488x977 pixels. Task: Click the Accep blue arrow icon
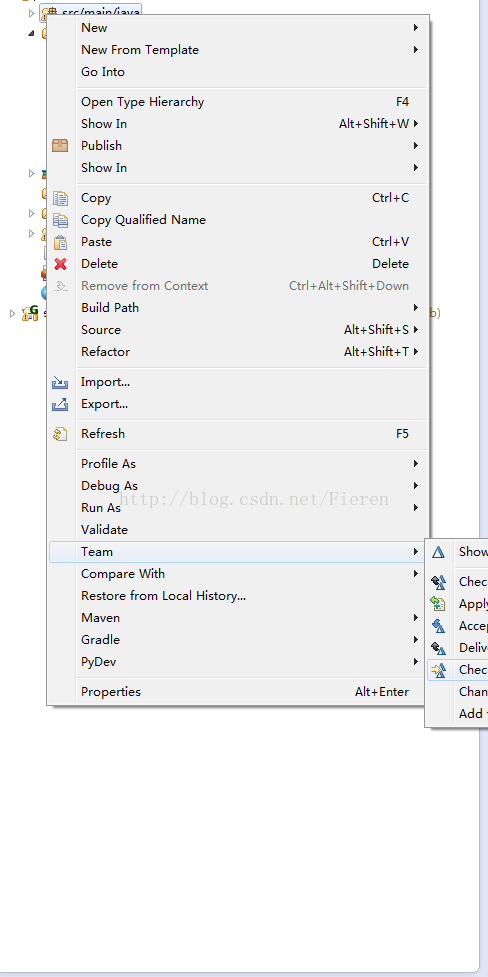pos(438,626)
